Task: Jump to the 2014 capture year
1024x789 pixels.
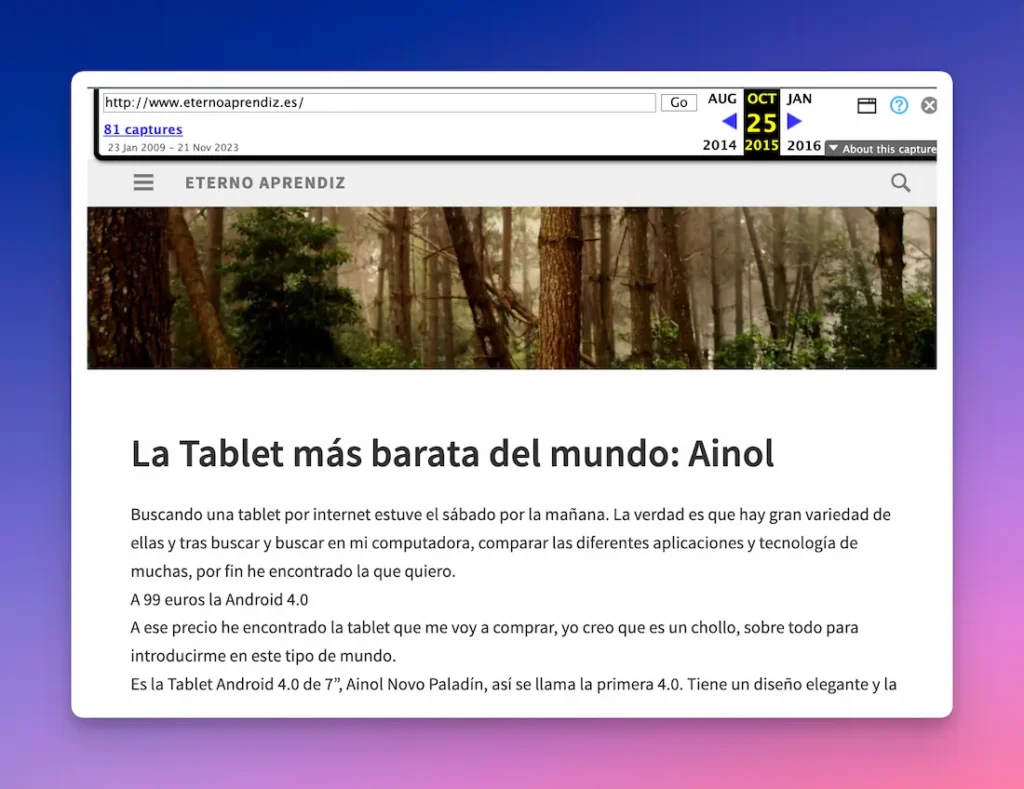Action: pyautogui.click(x=721, y=144)
